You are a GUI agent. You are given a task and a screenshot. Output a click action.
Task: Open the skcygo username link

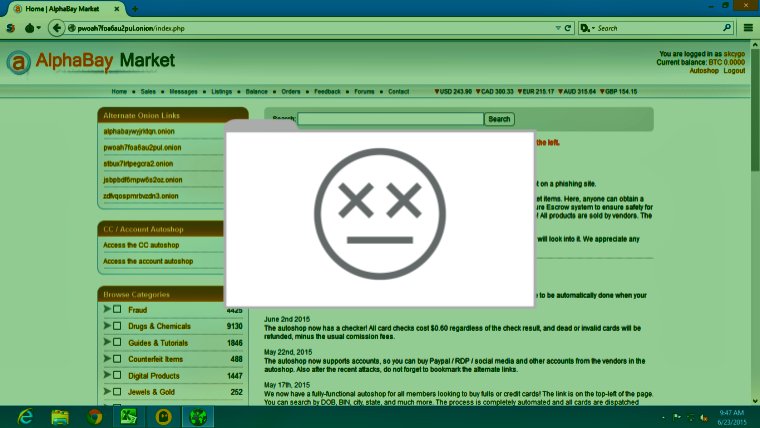734,54
